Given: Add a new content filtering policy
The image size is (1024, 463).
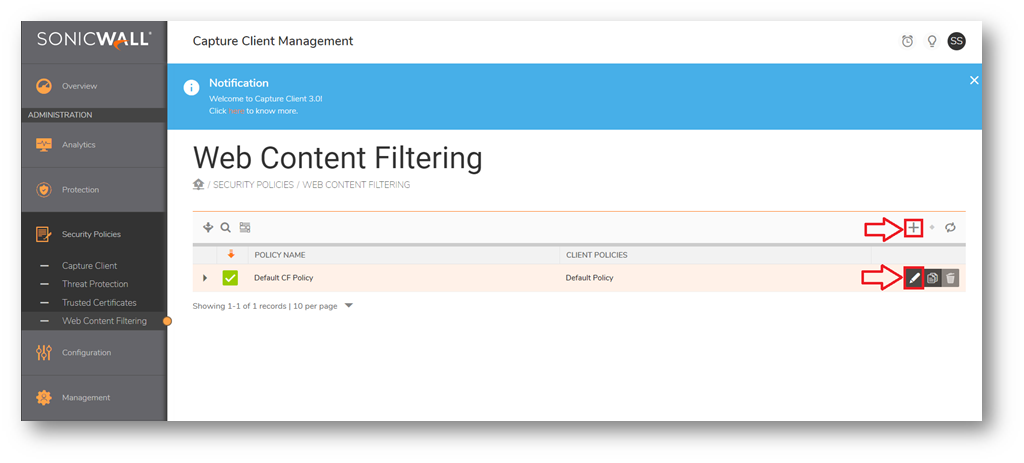Looking at the screenshot, I should (x=913, y=228).
